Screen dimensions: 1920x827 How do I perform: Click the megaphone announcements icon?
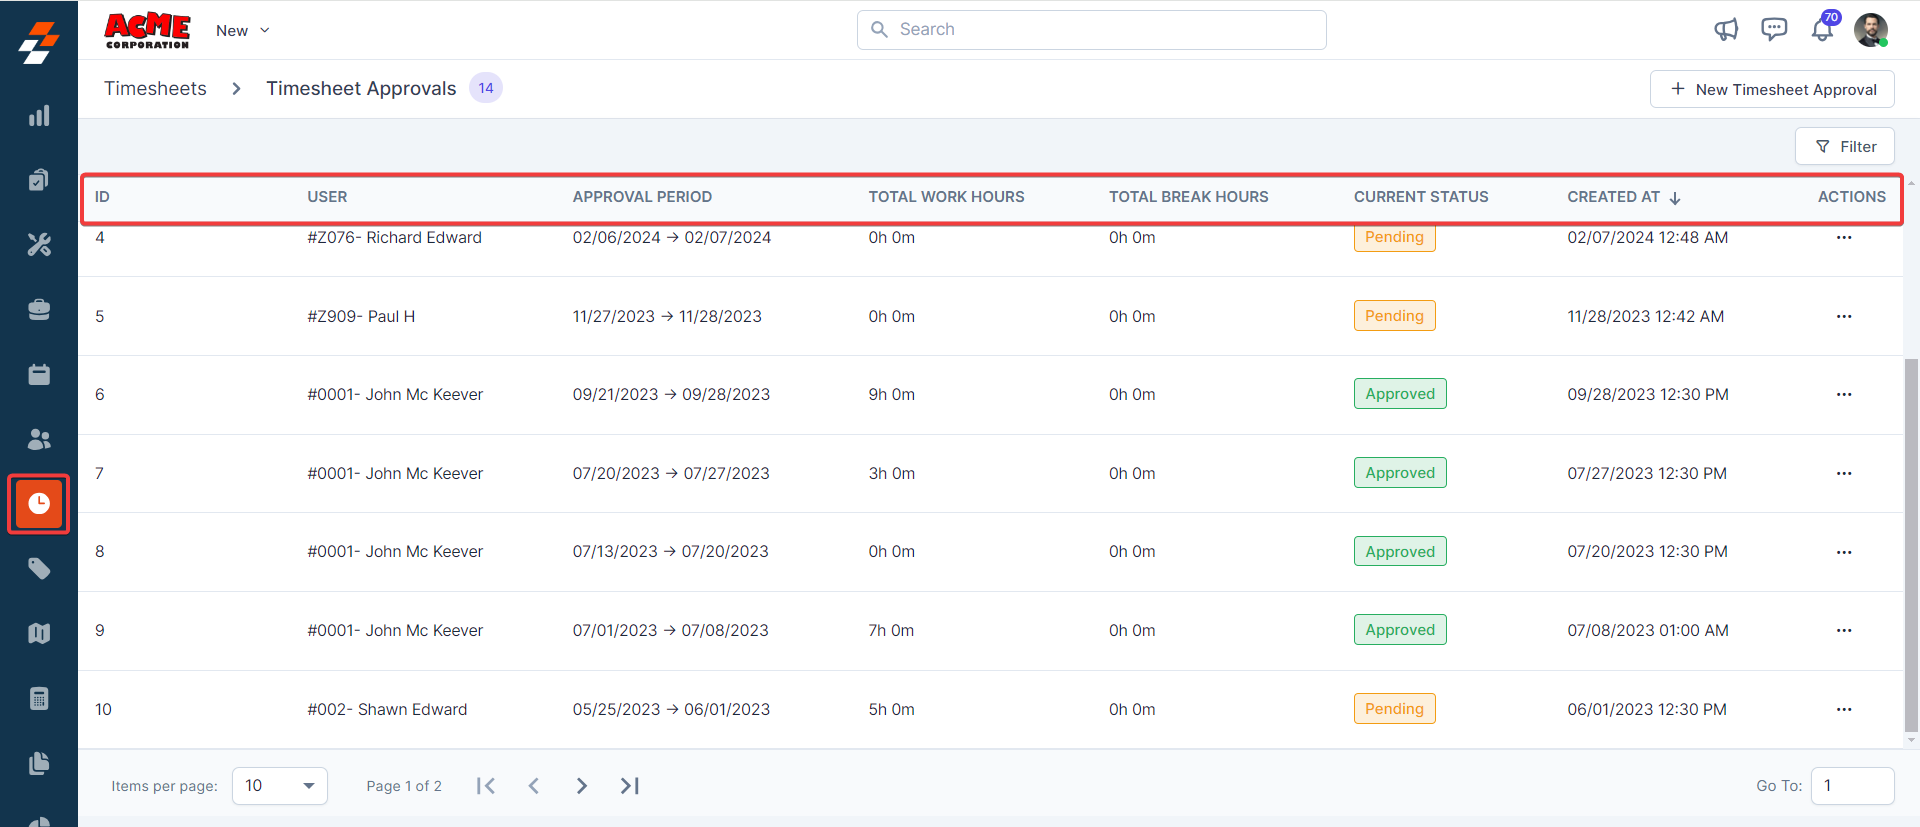pyautogui.click(x=1726, y=30)
